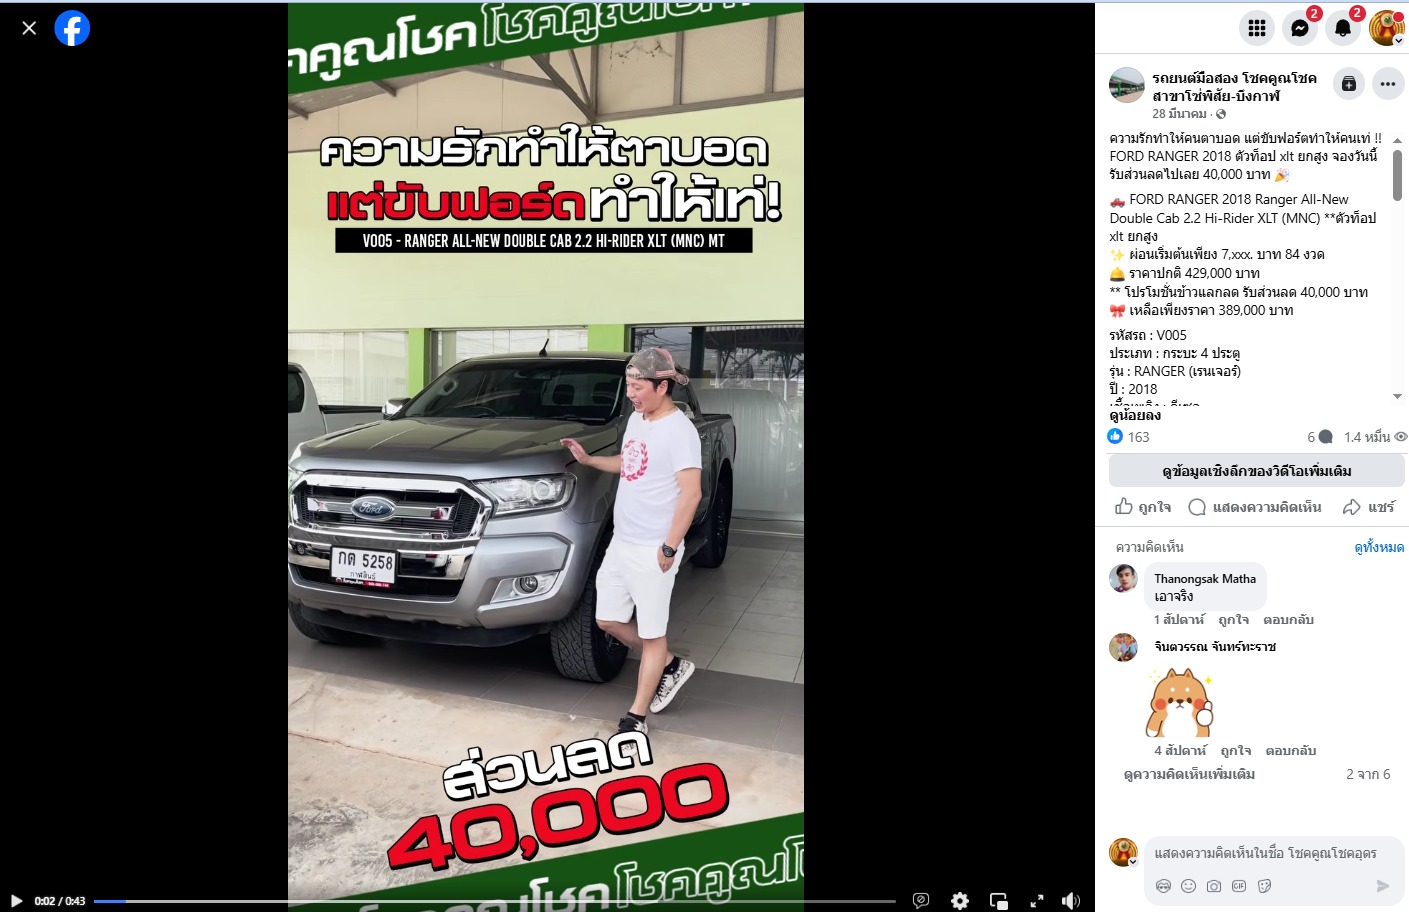Open the Messenger chats icon

point(1299,28)
